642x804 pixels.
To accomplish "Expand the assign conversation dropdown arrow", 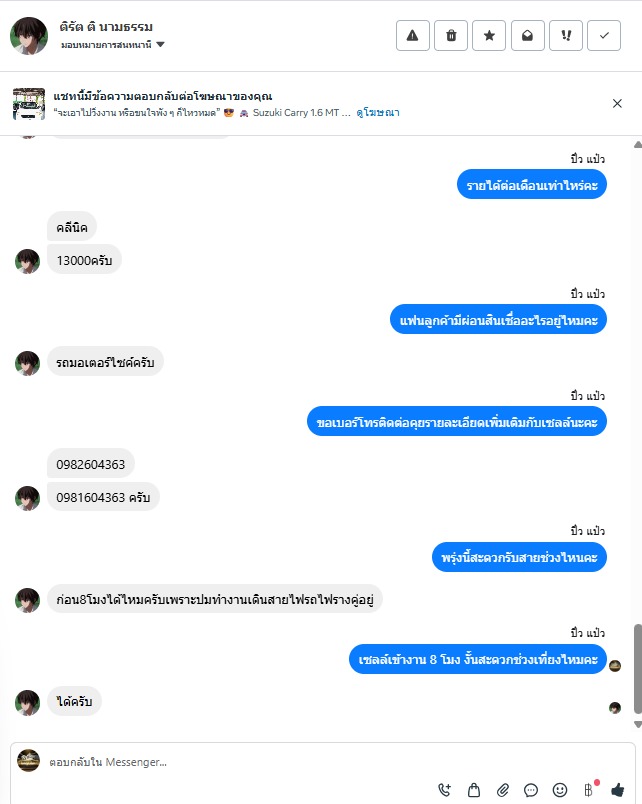I will click(x=160, y=45).
